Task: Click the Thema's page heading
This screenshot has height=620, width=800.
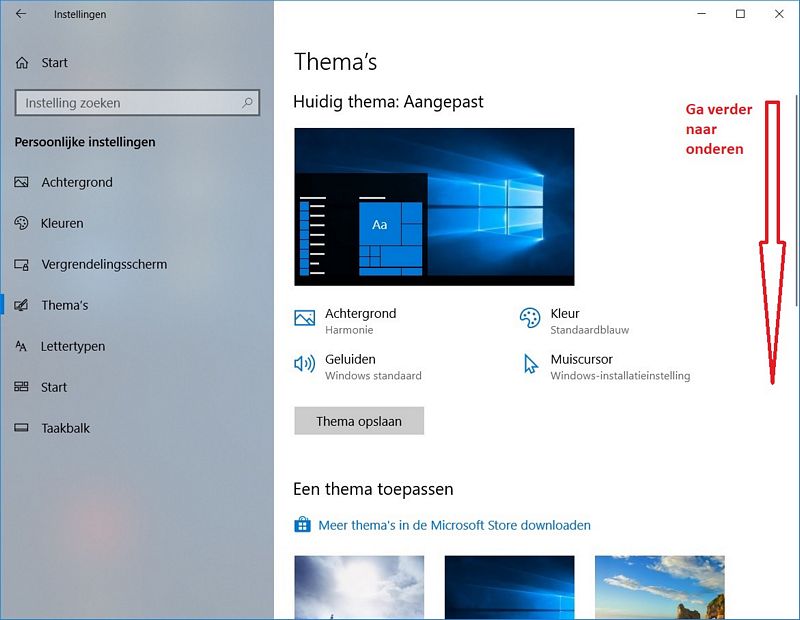Action: (335, 62)
